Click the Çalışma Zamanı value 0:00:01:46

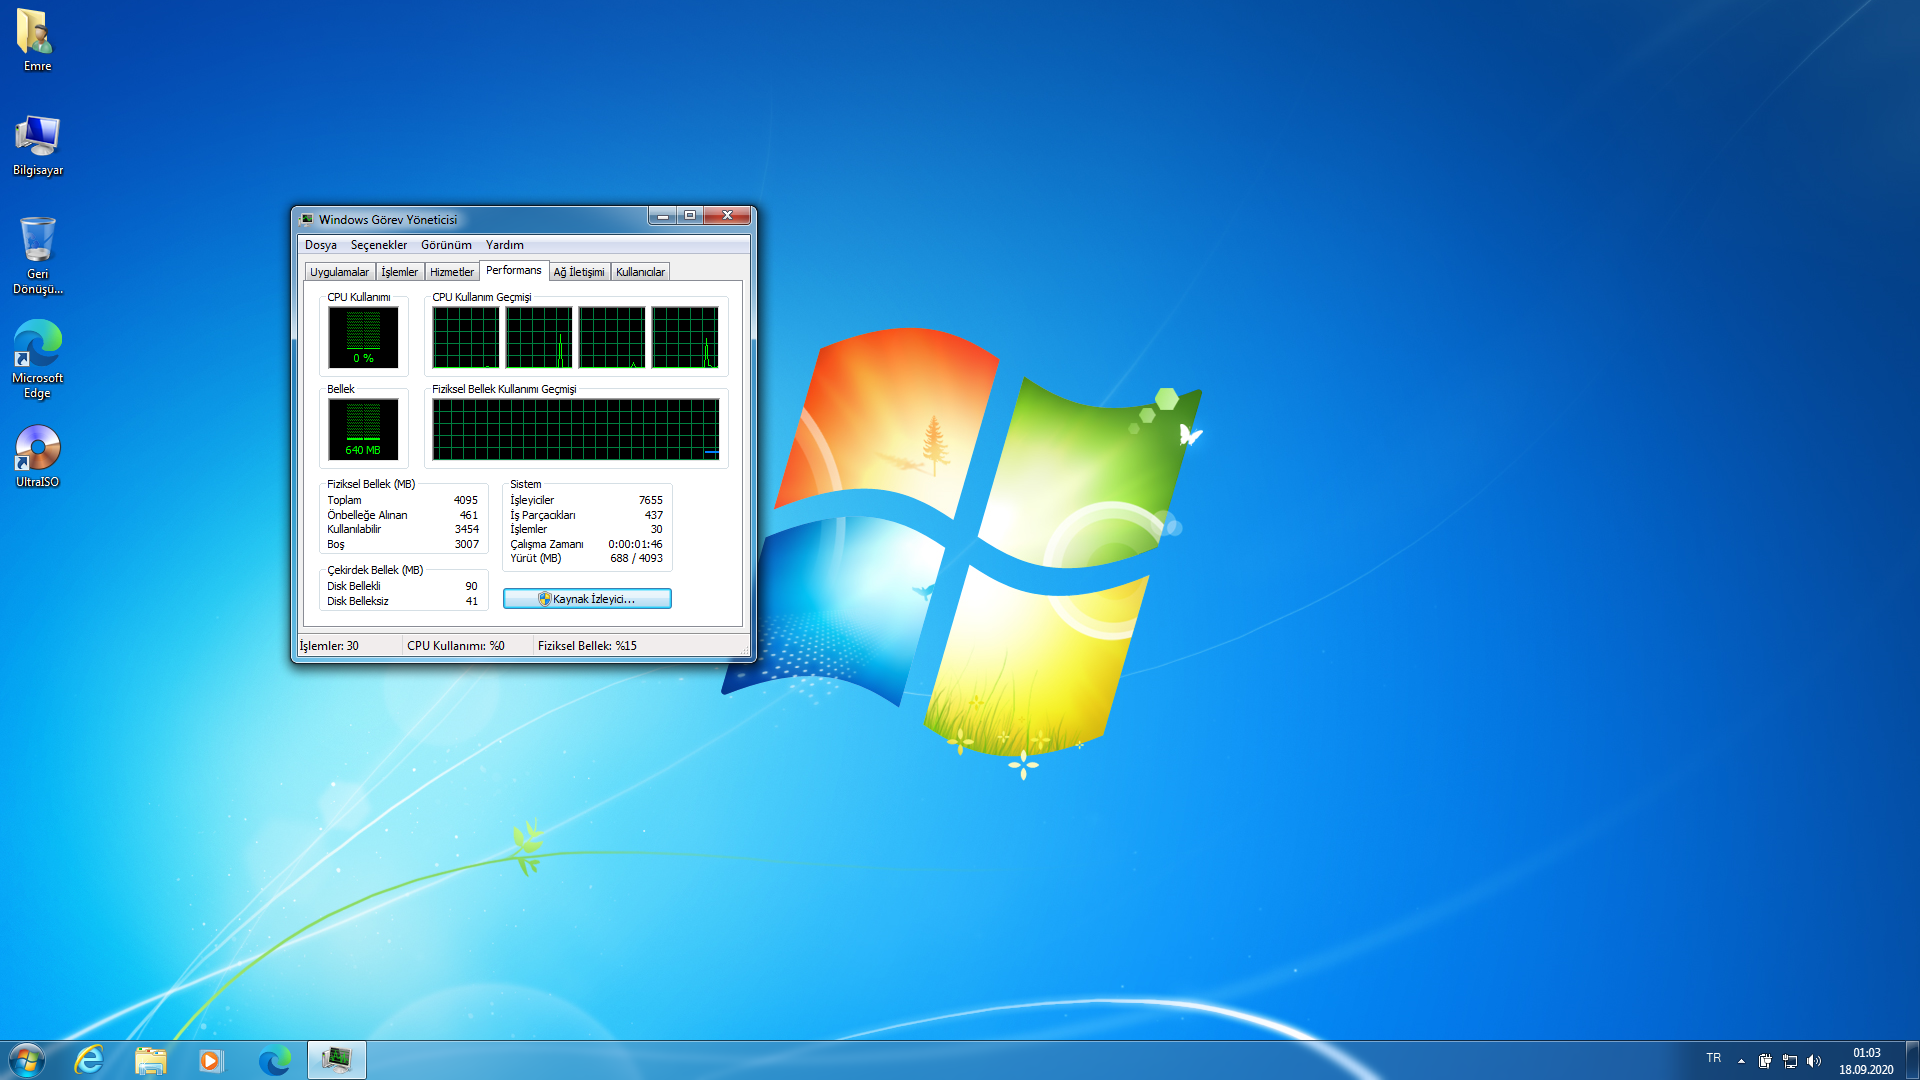[635, 544]
